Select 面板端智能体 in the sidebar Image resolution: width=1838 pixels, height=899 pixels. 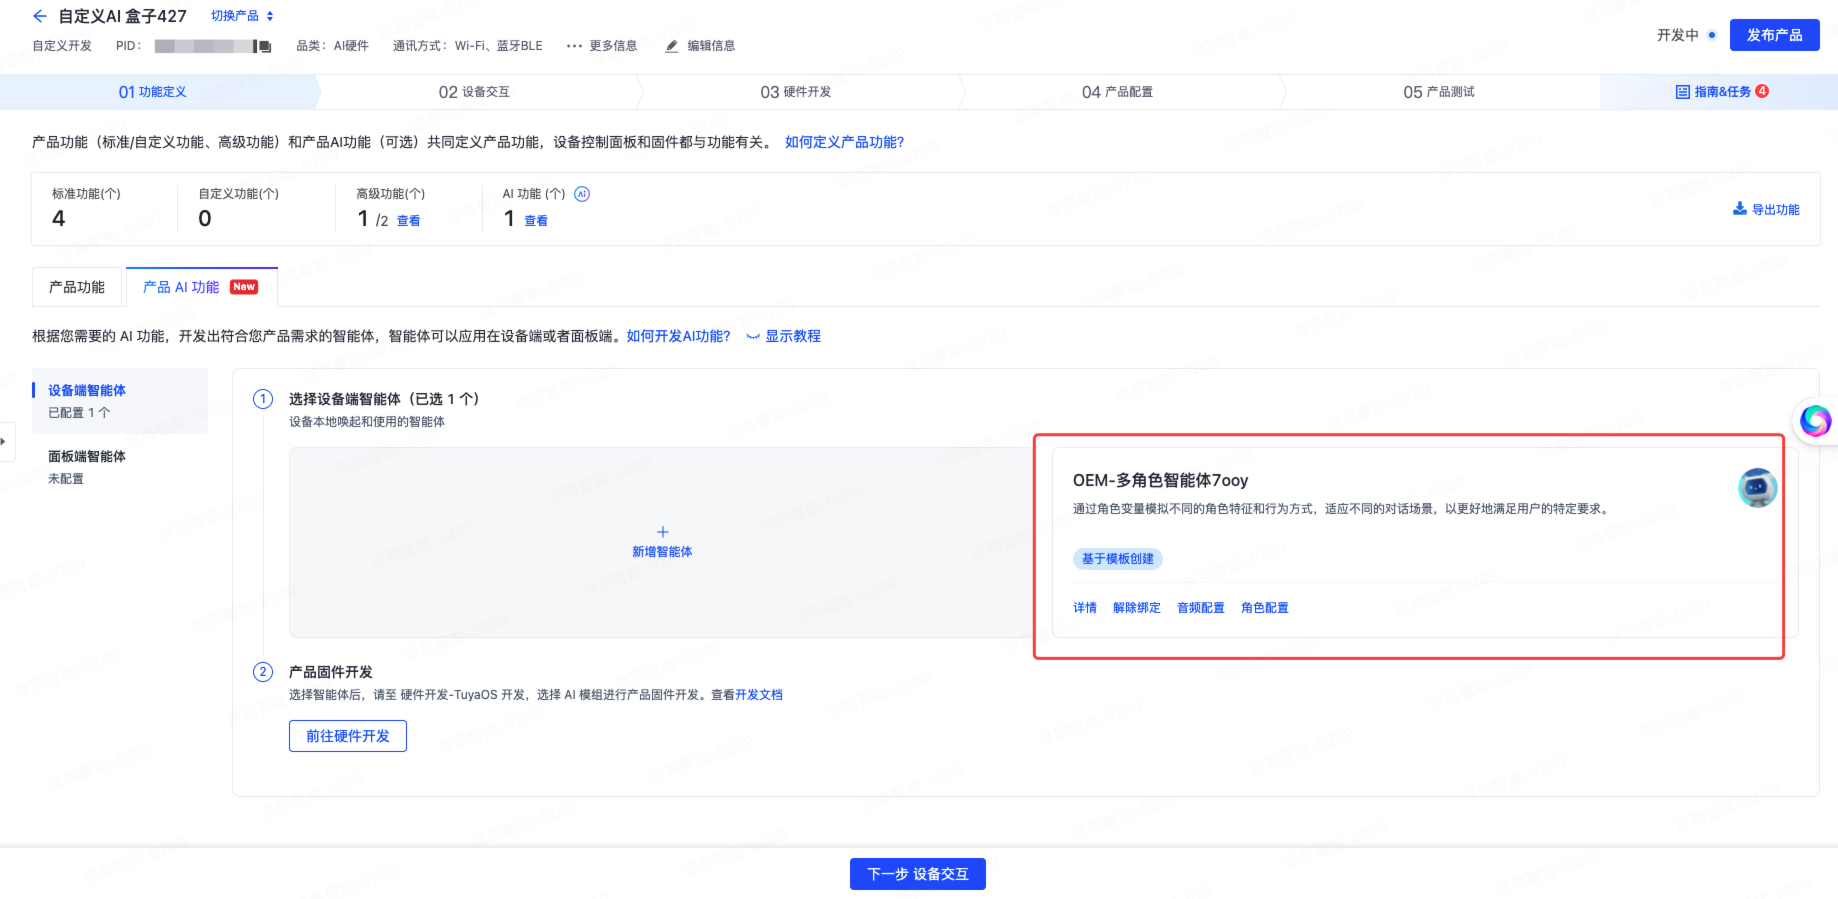pos(87,457)
